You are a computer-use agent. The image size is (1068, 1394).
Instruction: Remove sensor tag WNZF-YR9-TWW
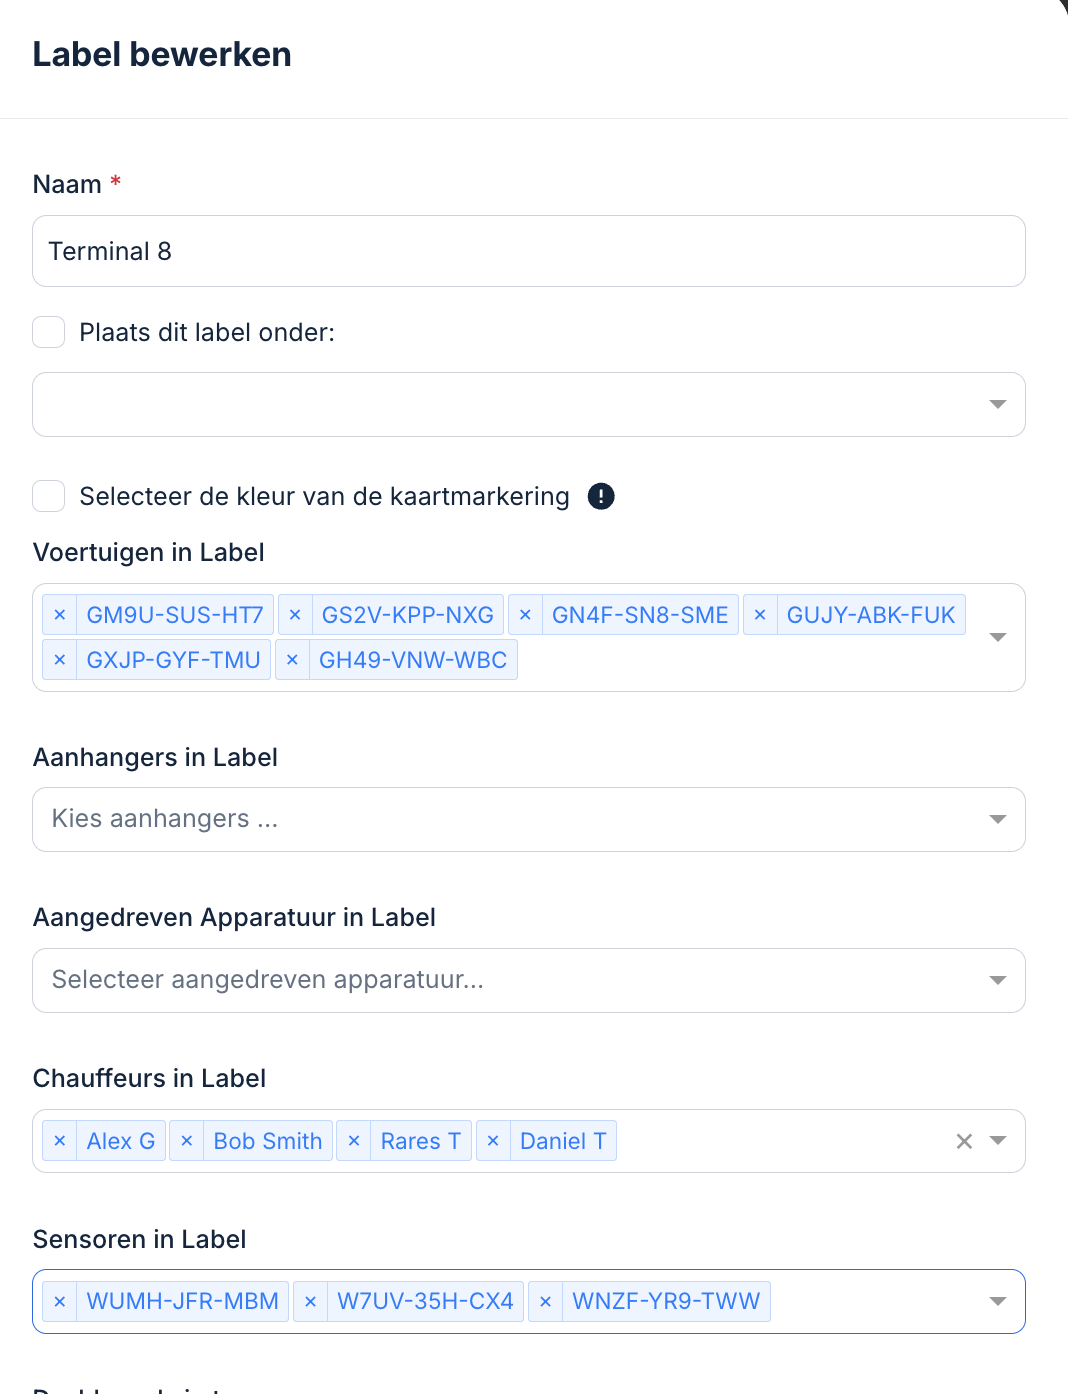pos(545,1301)
